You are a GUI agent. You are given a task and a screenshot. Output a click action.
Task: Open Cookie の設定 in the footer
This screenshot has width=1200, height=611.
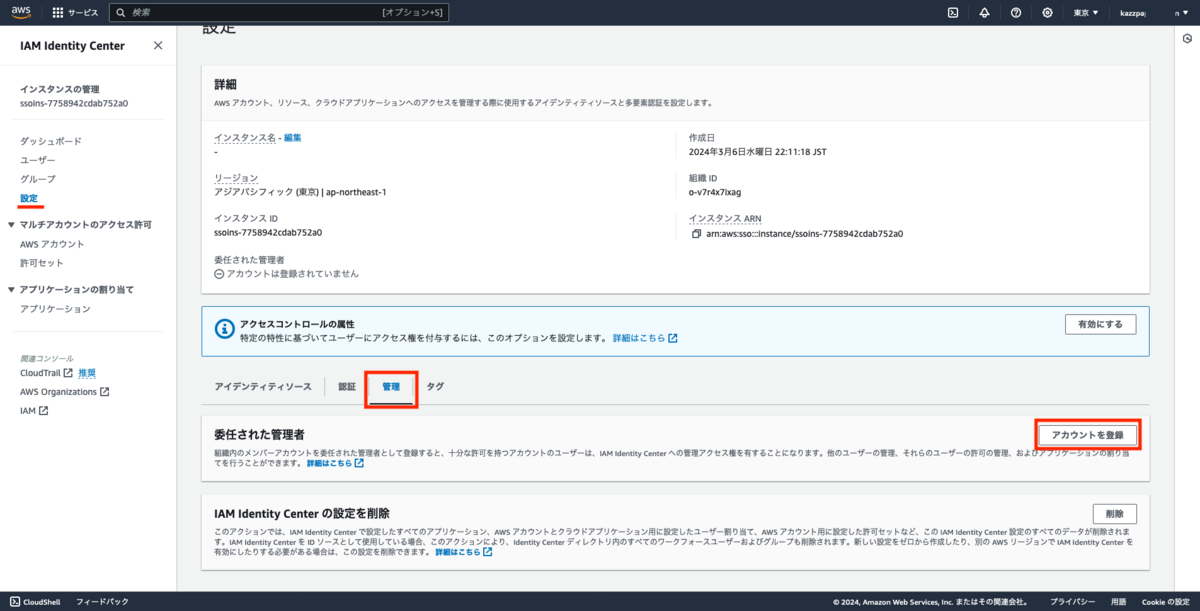(1165, 602)
